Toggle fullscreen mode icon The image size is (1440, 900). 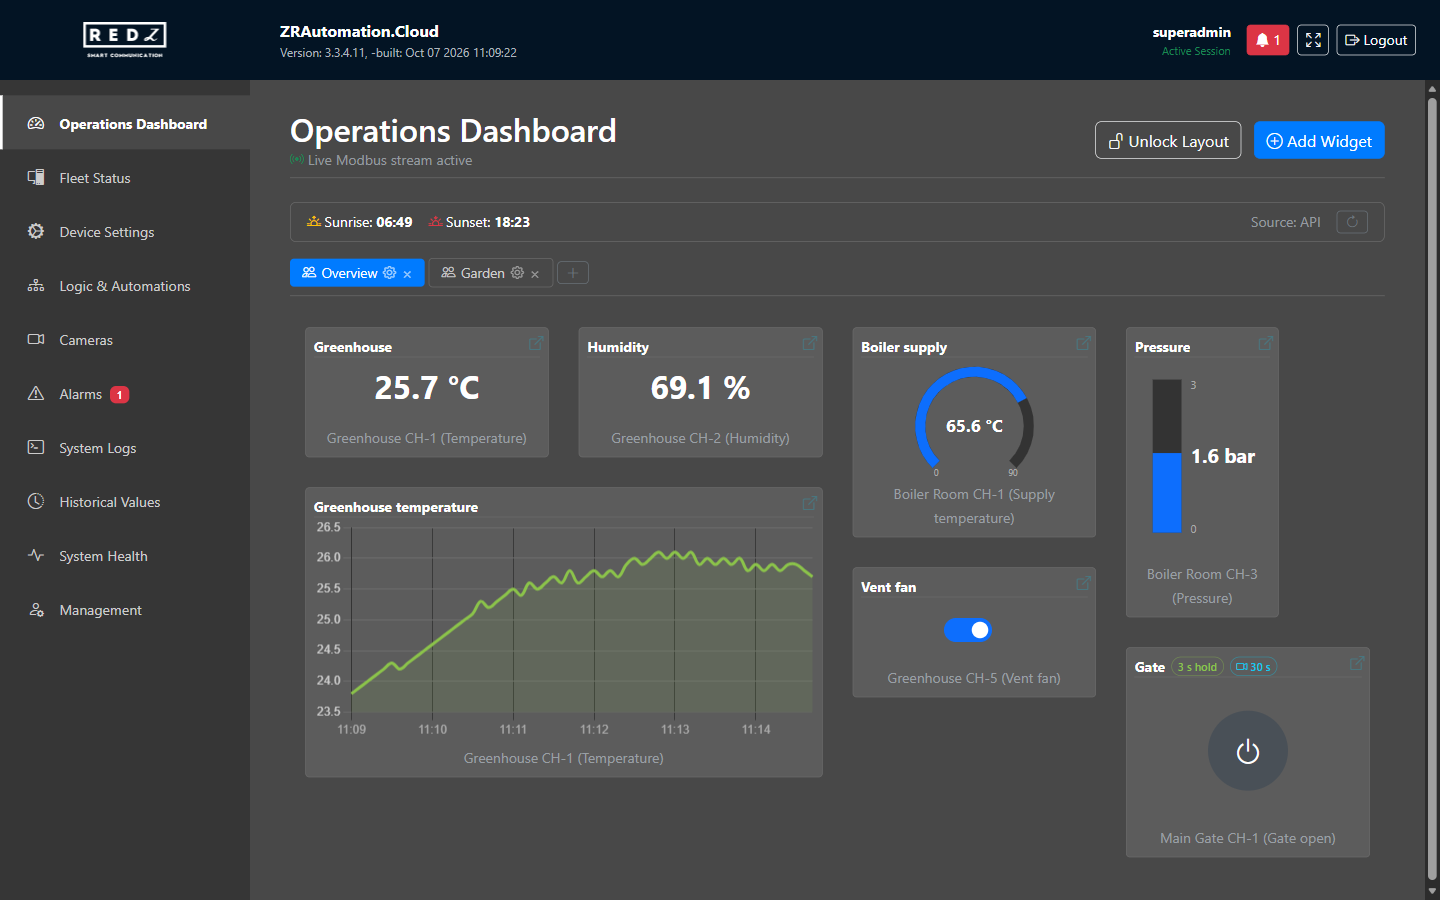(x=1313, y=40)
